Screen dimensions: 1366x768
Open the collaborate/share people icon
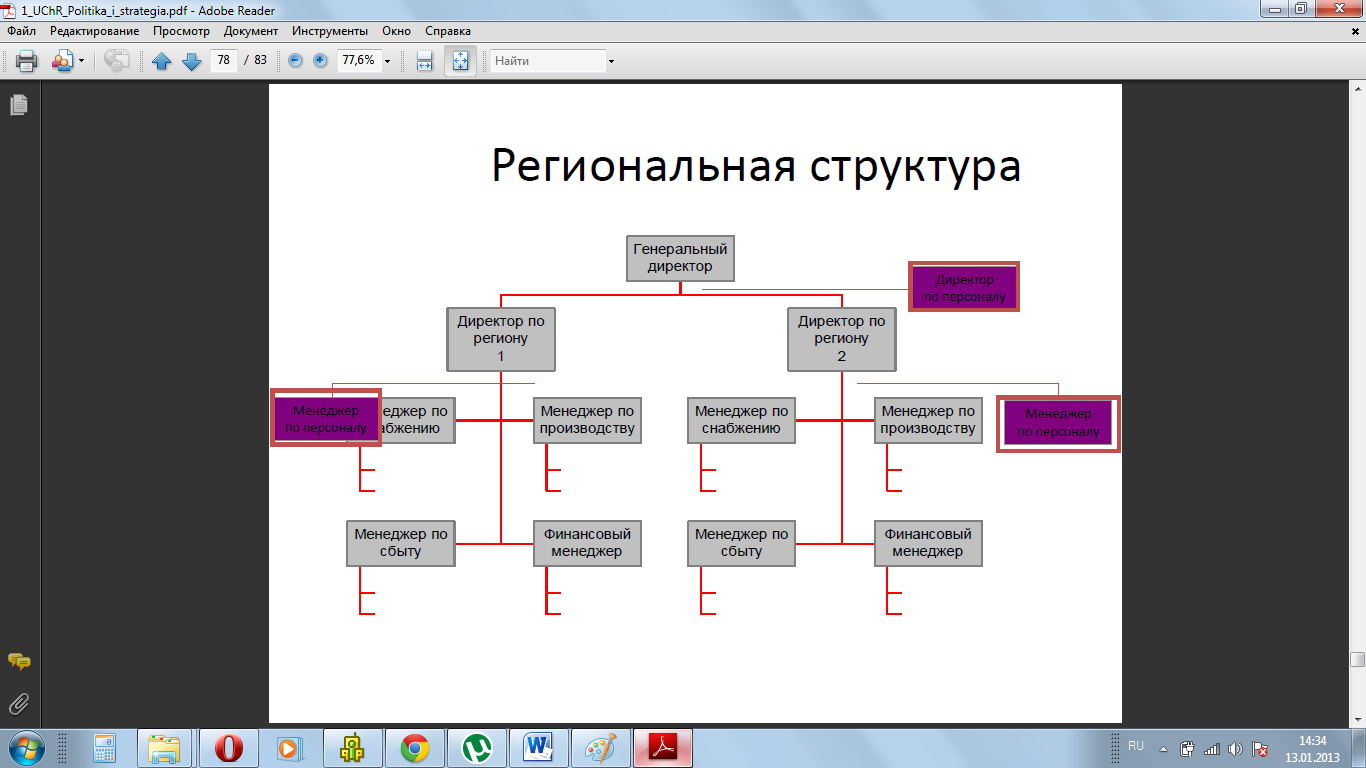(62, 61)
